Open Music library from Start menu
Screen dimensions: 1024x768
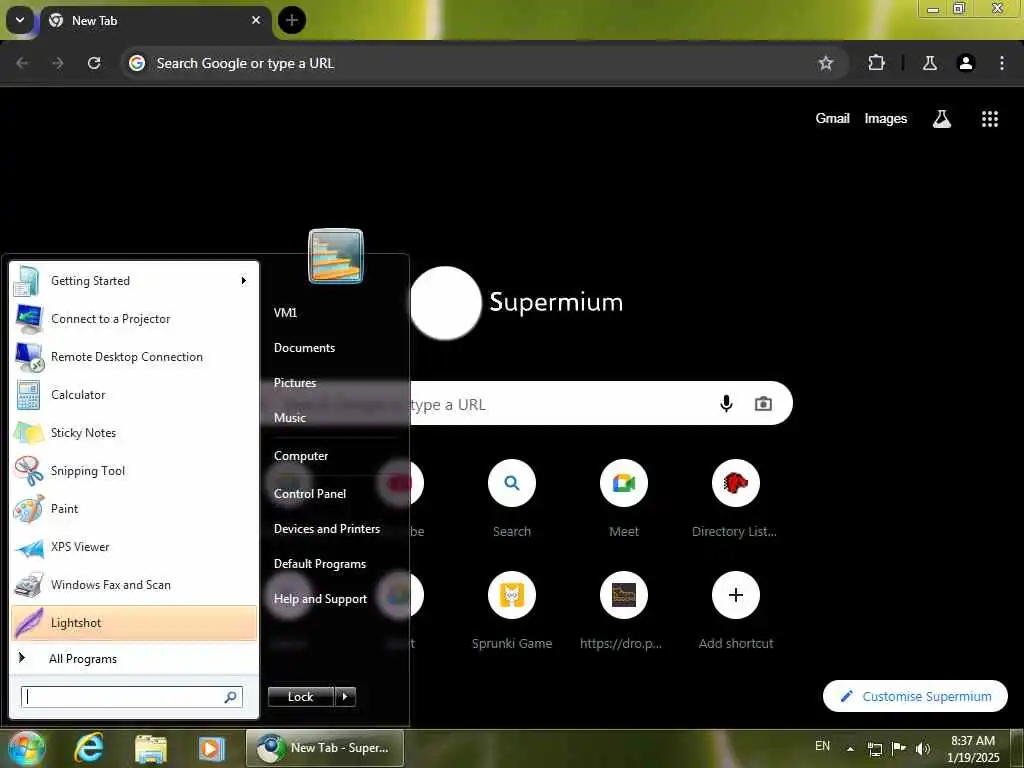click(289, 418)
